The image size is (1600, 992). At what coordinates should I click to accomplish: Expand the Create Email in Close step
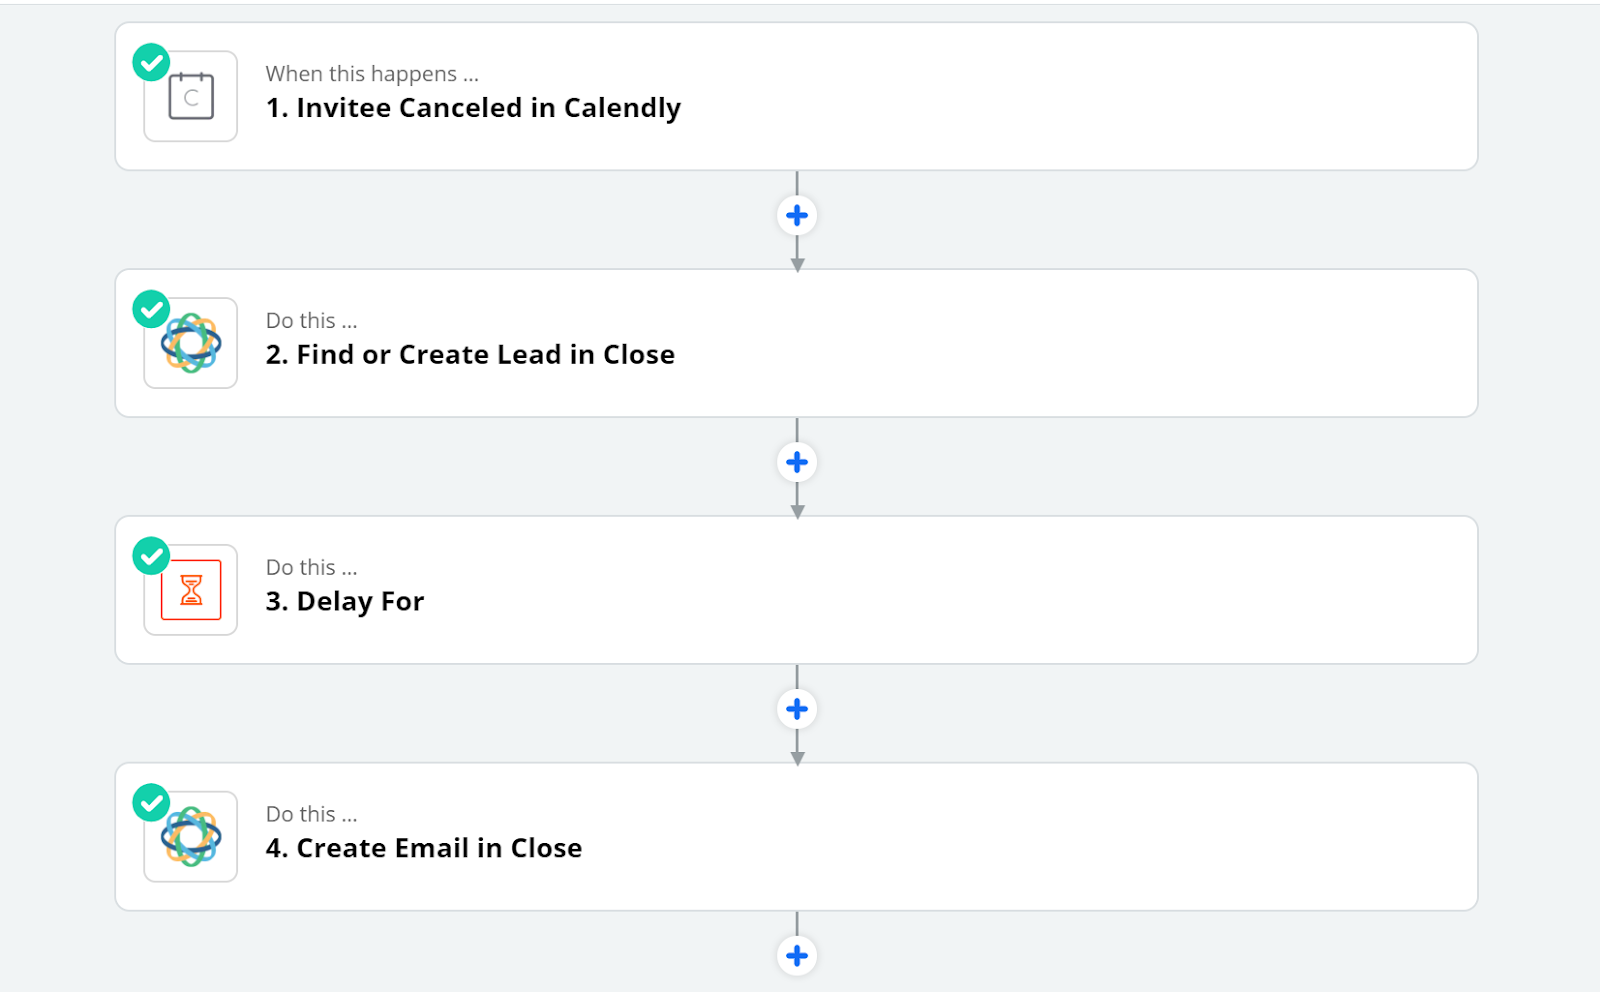[796, 837]
